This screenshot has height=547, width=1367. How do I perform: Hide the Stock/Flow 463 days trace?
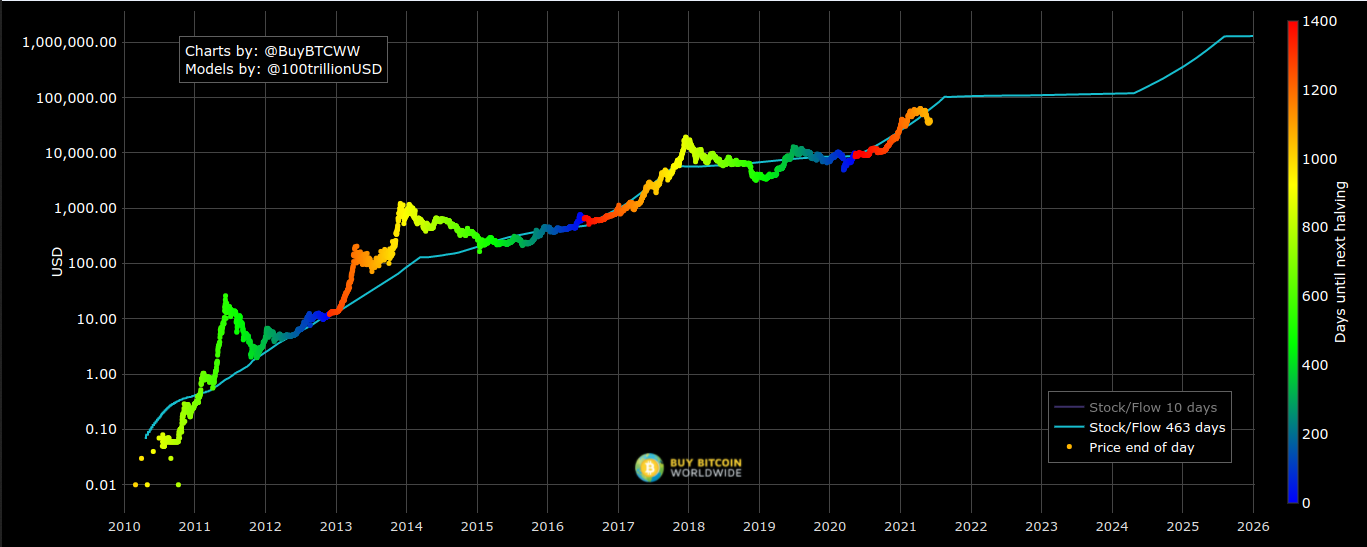pos(1156,428)
